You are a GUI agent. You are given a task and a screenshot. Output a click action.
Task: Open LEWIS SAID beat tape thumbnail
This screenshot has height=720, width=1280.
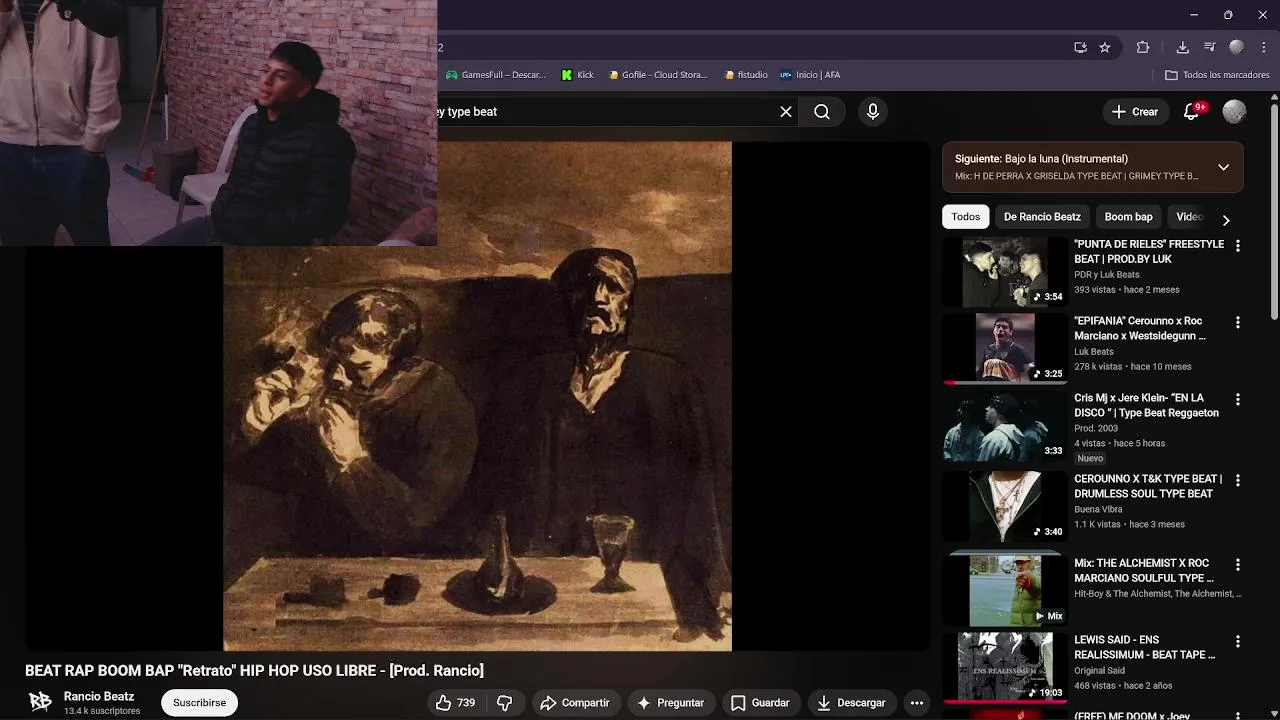tap(1005, 667)
